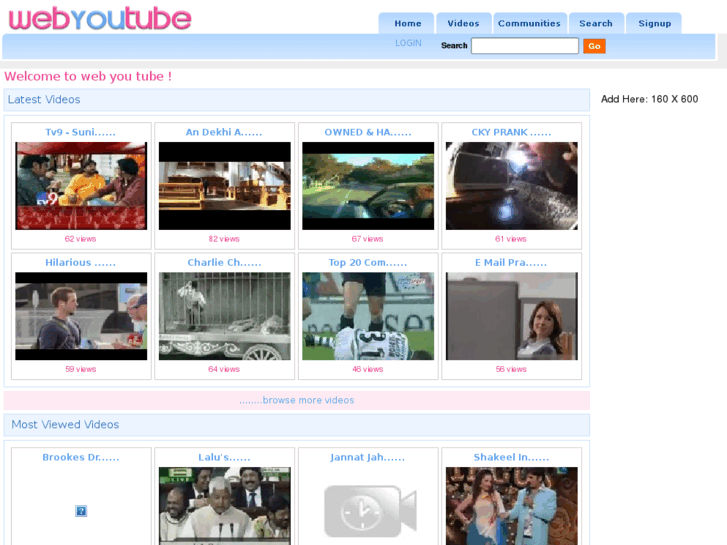Play the rugby Top 20 video thumbnail

368,316
